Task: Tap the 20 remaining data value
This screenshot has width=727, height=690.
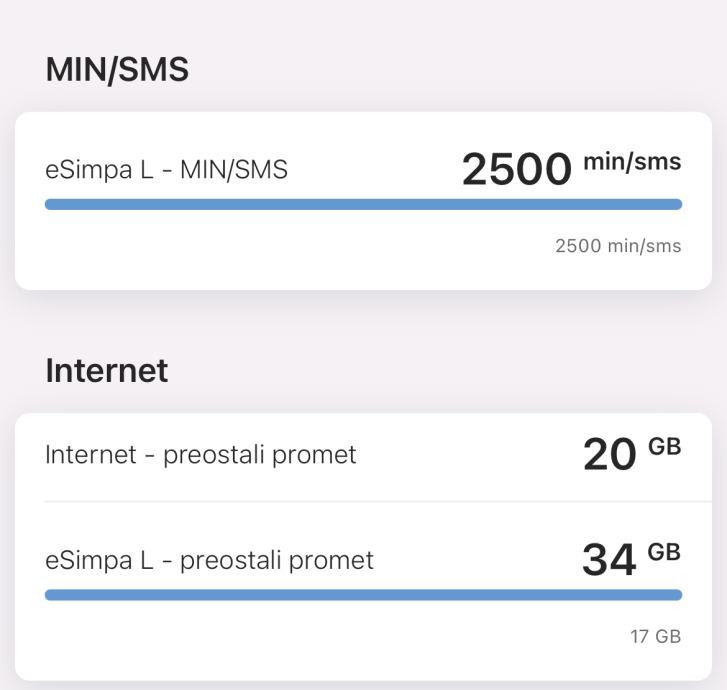Action: coord(609,456)
